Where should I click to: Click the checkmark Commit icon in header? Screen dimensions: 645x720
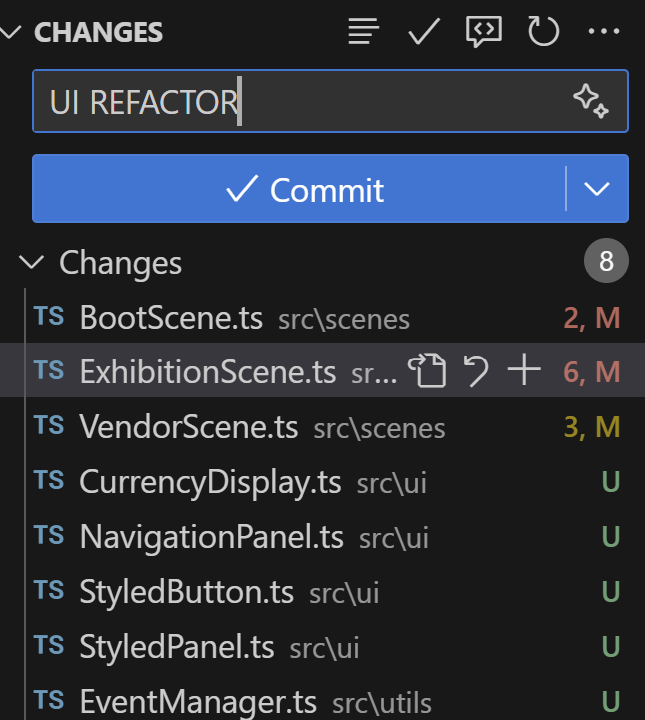pos(424,32)
